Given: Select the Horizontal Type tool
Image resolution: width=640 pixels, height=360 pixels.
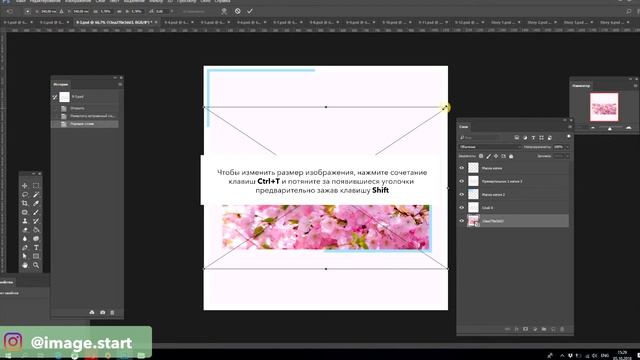Looking at the screenshot, I should click(x=36, y=248).
